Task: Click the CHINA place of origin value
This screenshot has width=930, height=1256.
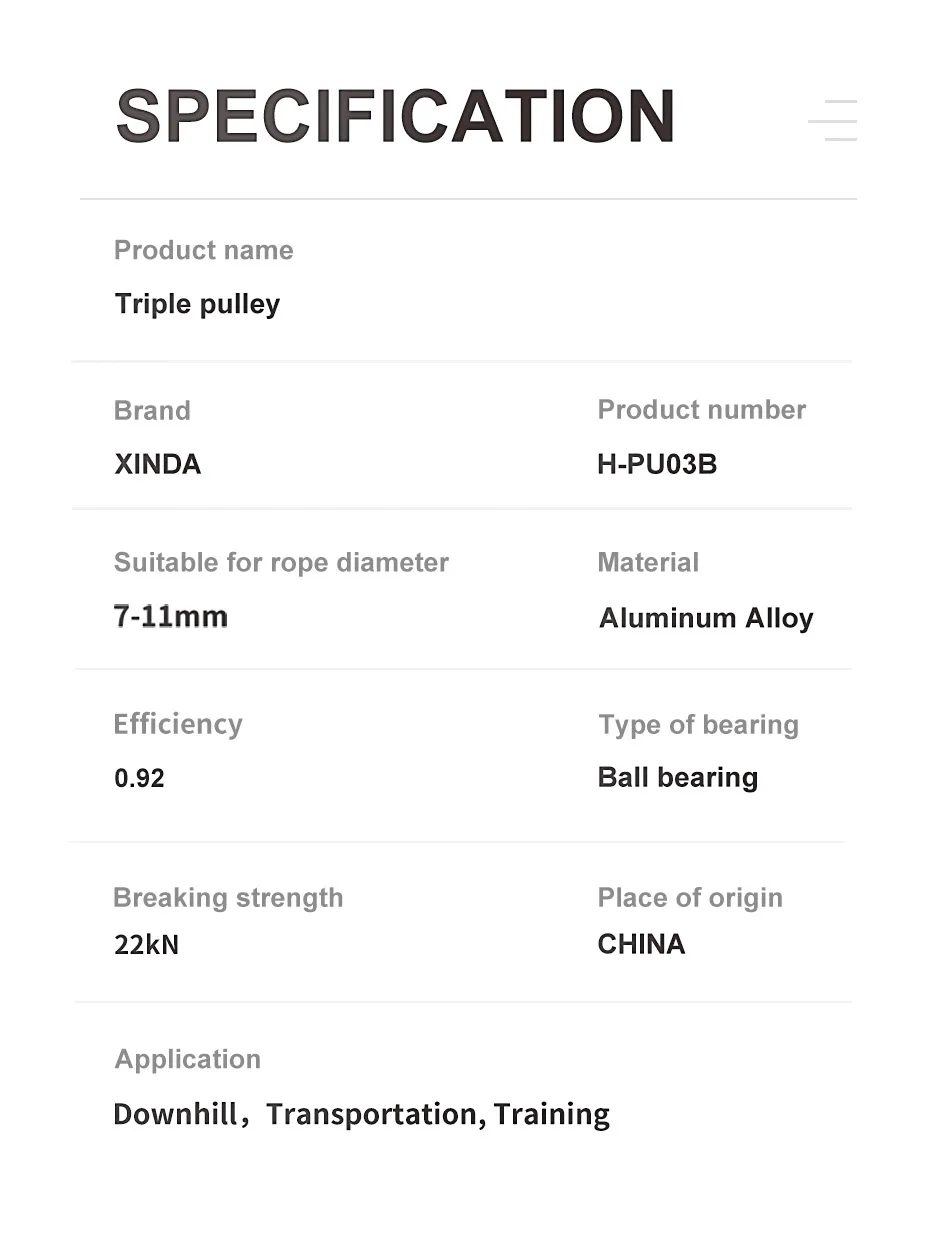Action: (641, 945)
